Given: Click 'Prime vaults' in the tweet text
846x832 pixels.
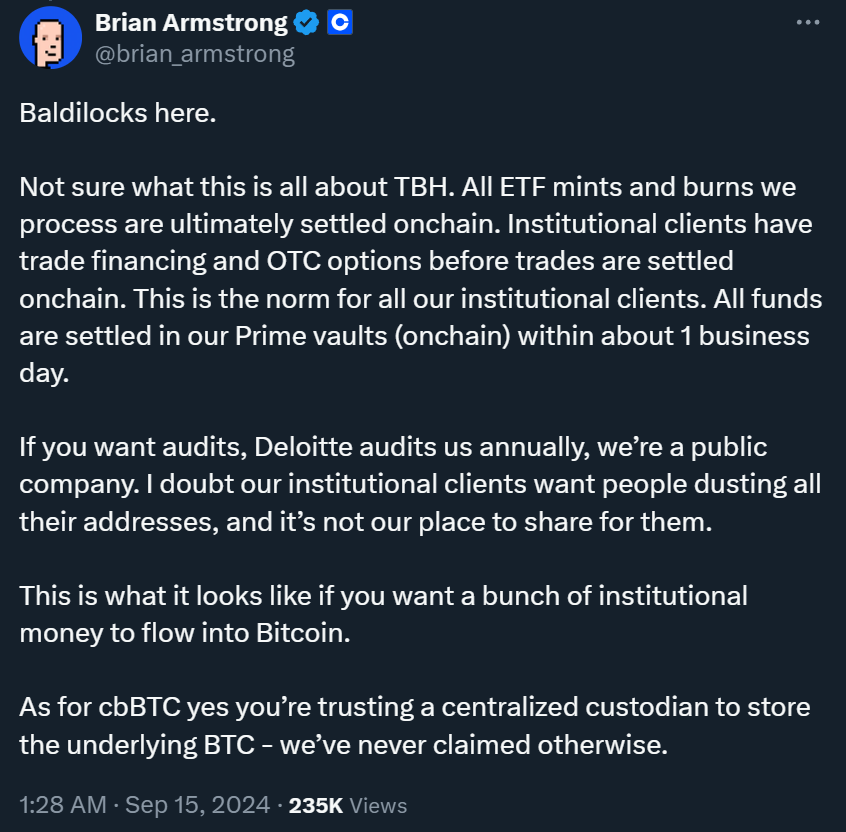Looking at the screenshot, I should click(311, 336).
